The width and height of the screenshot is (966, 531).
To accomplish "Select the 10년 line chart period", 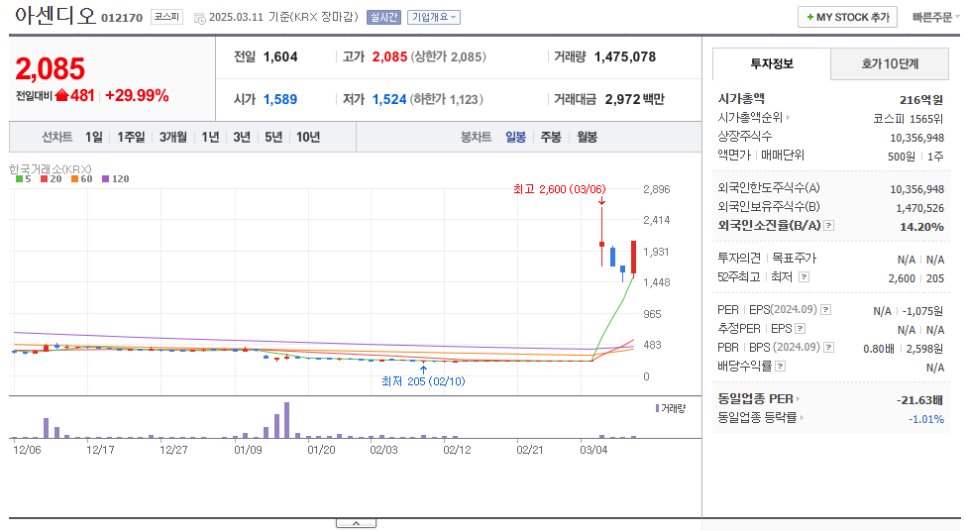I will coord(307,137).
